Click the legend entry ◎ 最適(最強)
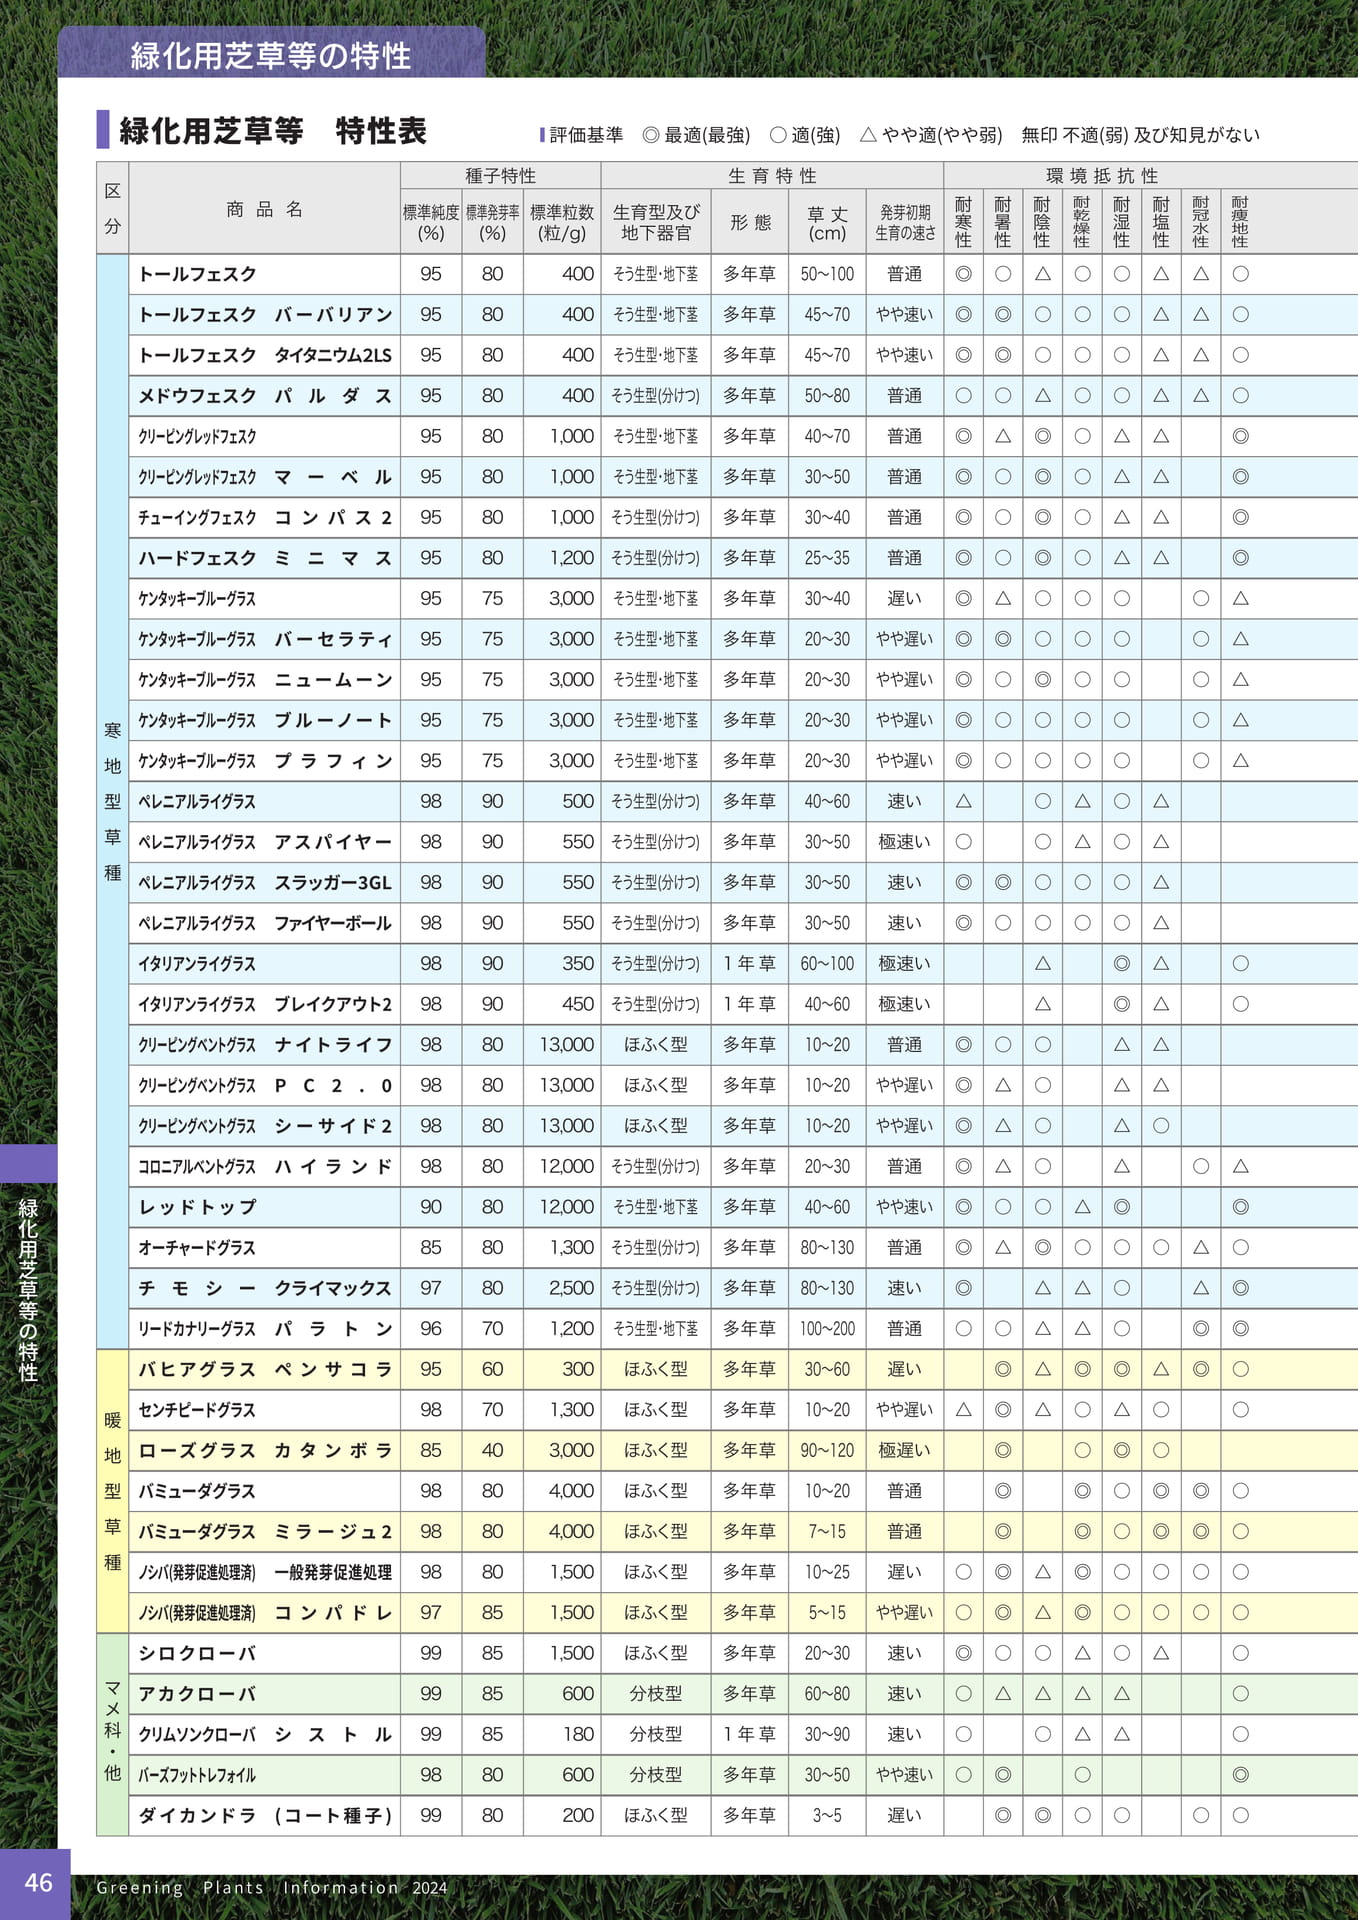 point(696,134)
